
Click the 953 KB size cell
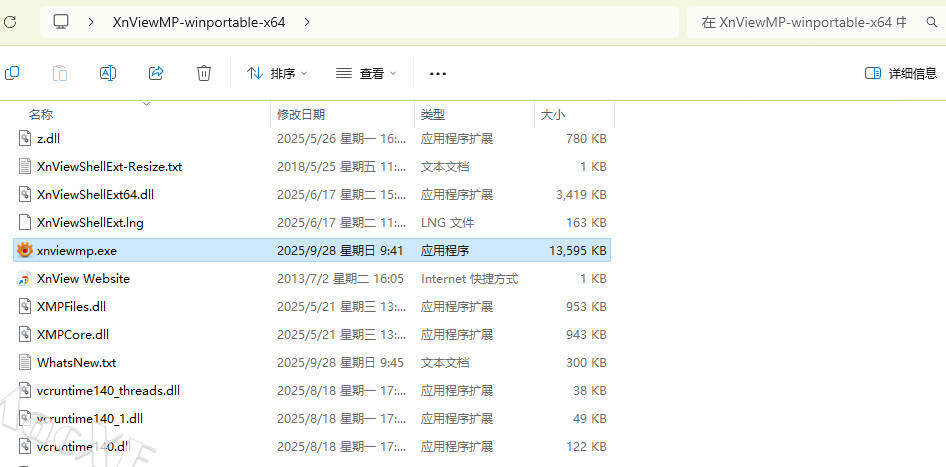(586, 307)
